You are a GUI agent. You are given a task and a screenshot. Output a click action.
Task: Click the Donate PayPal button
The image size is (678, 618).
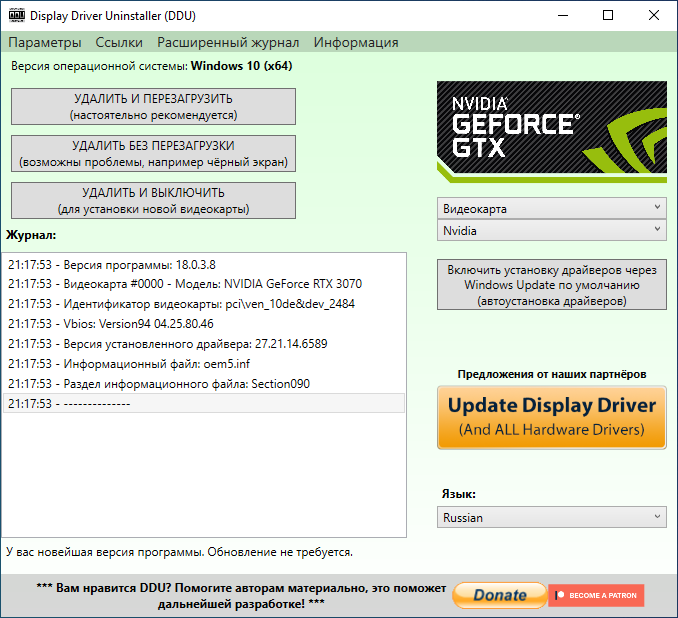pyautogui.click(x=500, y=595)
